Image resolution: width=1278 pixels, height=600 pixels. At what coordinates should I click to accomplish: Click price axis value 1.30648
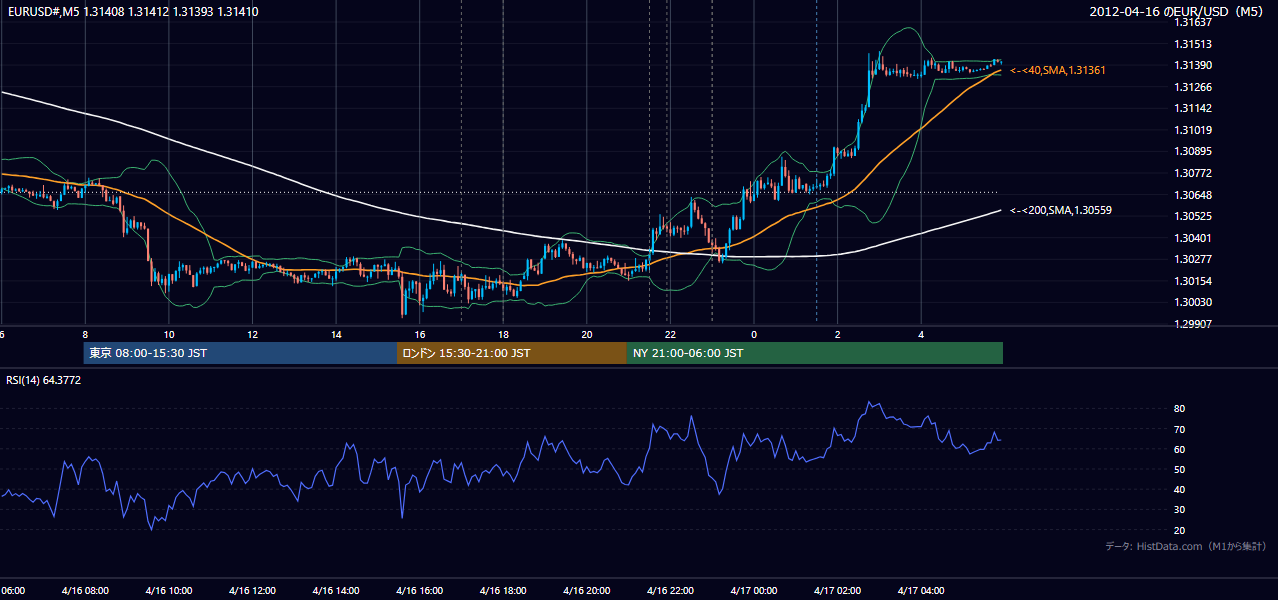tap(1194, 195)
